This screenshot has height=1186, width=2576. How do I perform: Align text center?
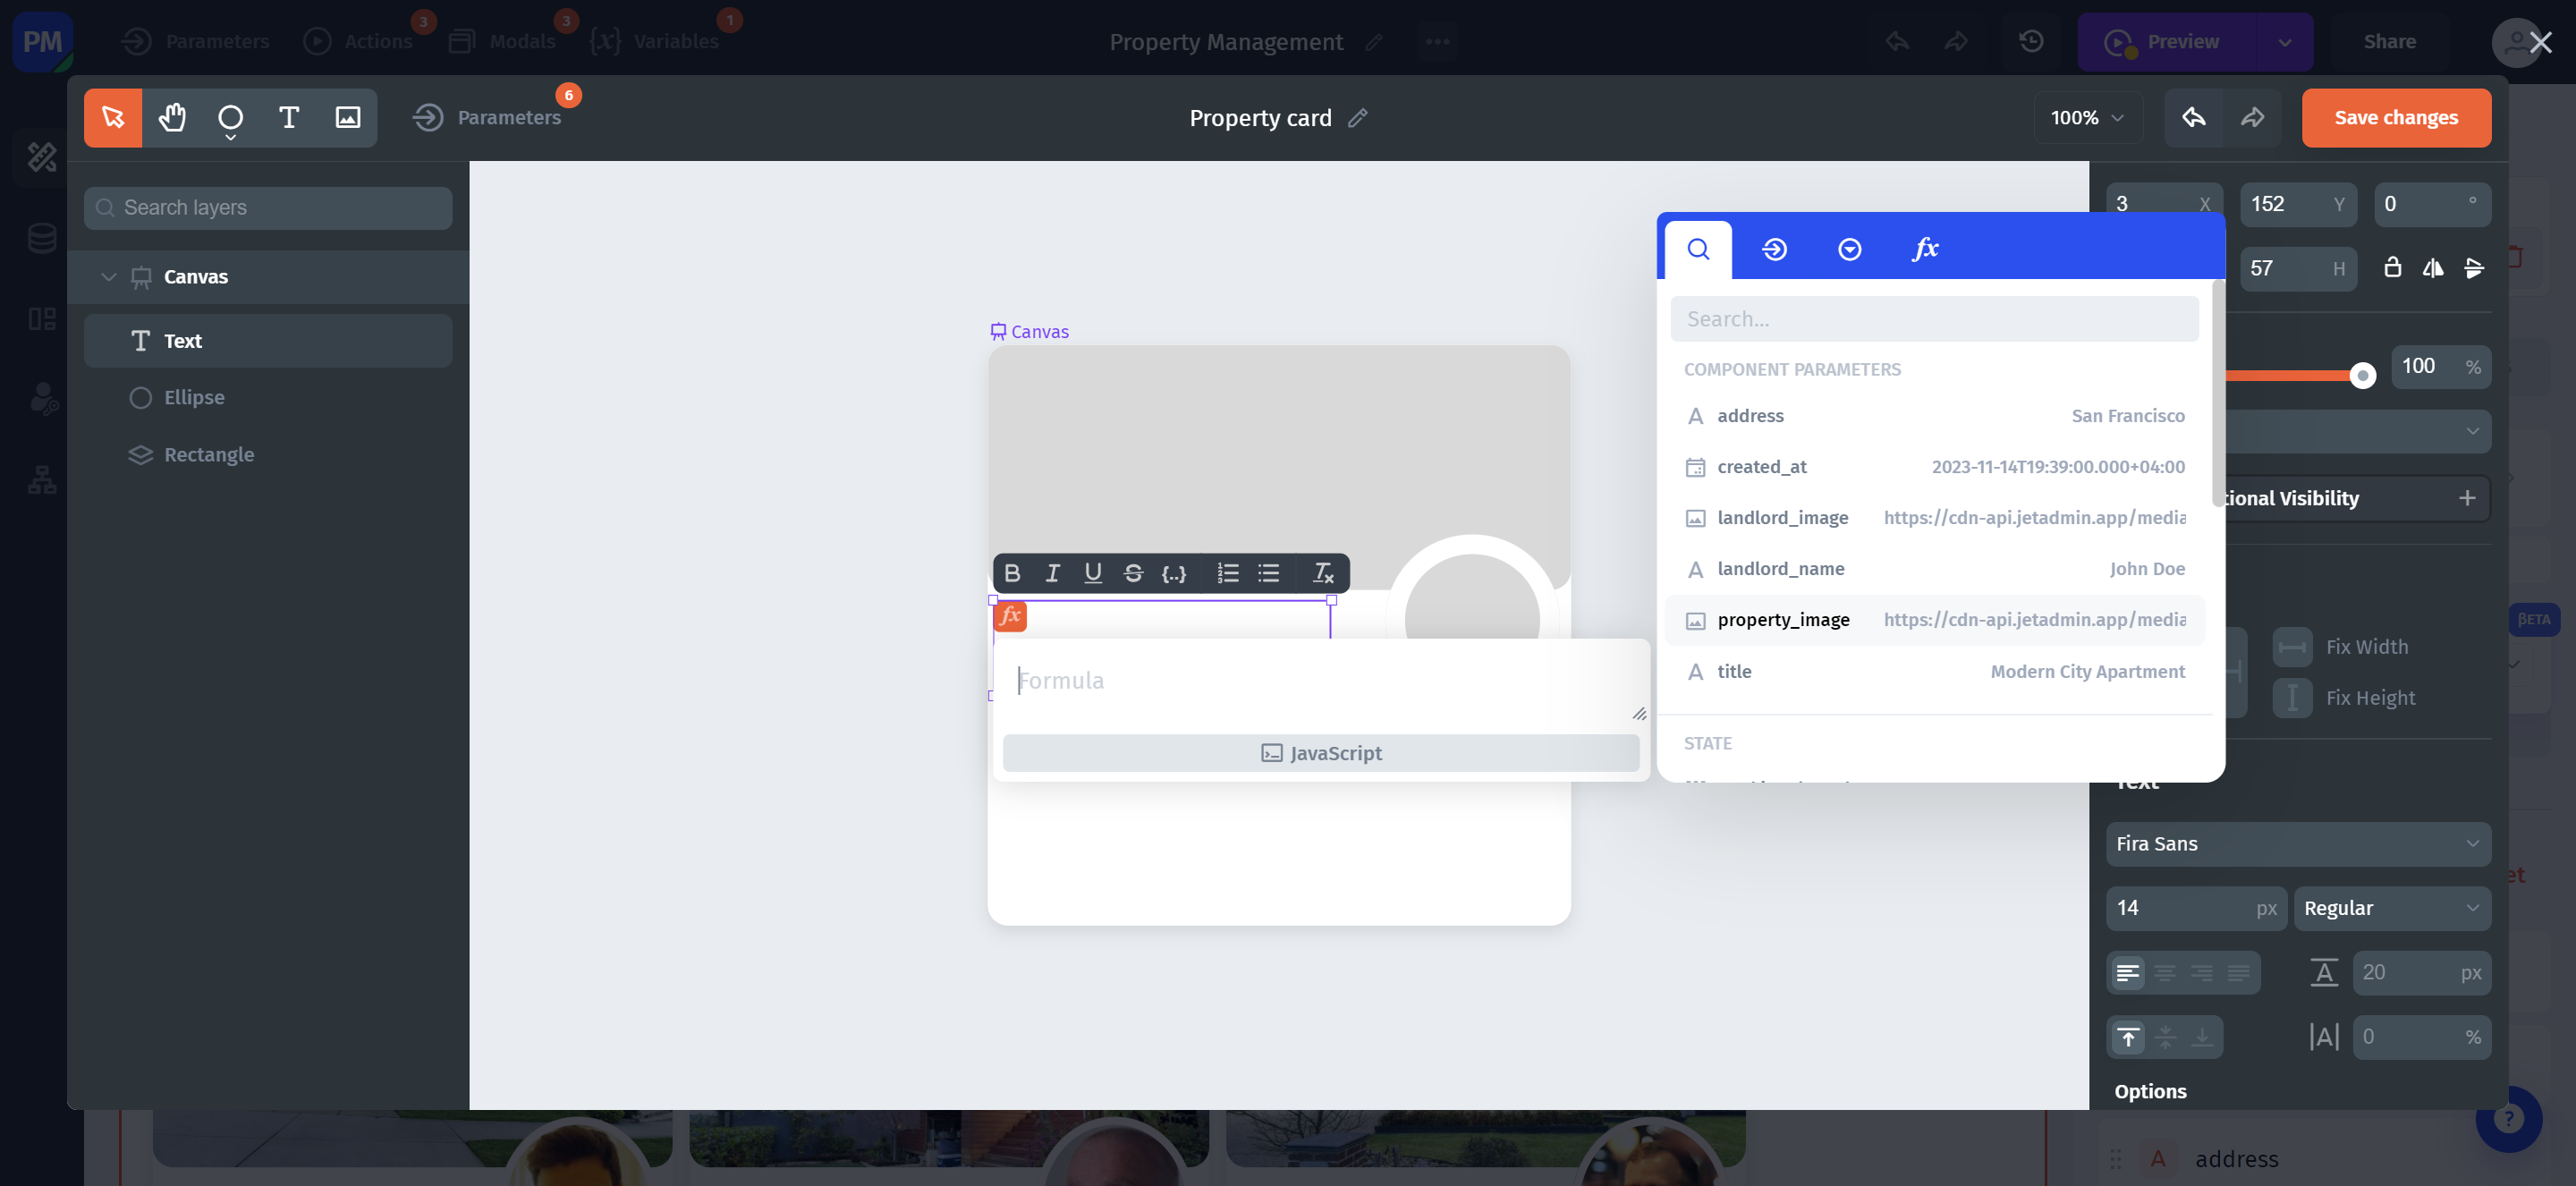(2165, 972)
